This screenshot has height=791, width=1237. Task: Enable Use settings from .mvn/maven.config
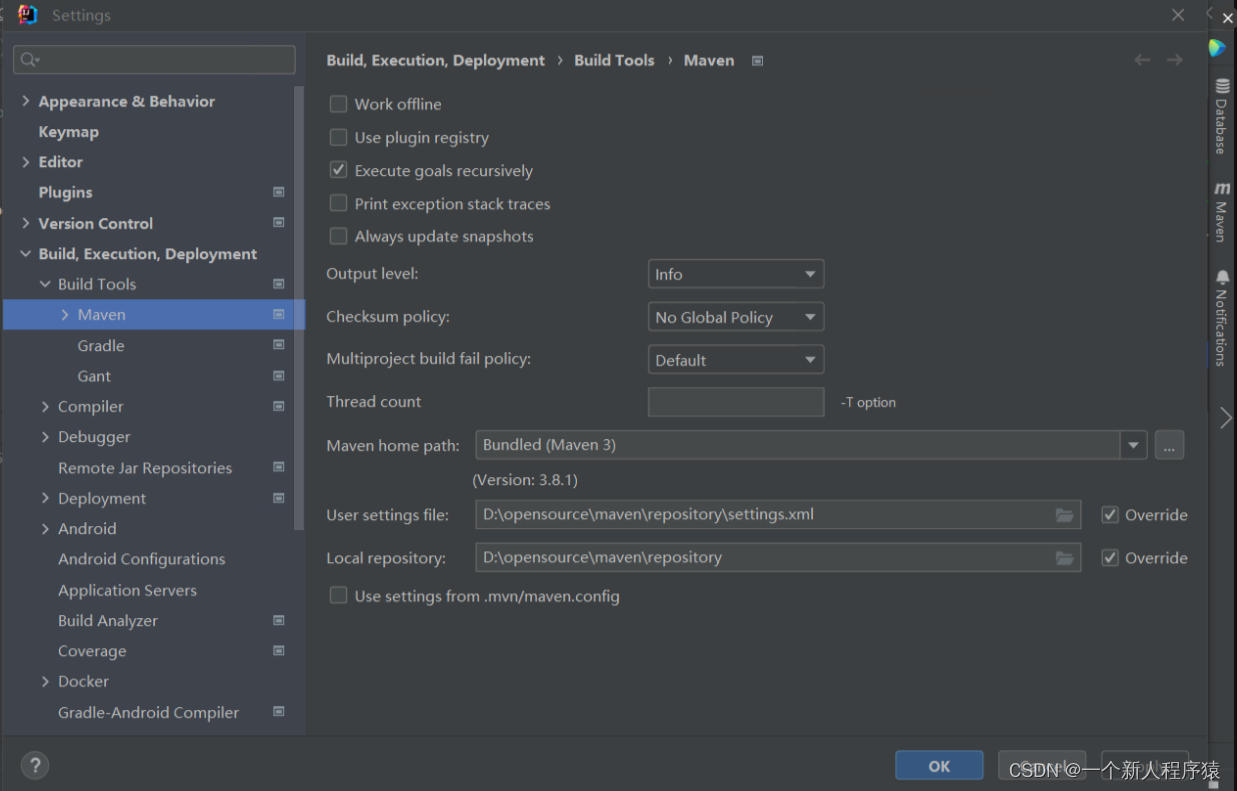tap(339, 596)
